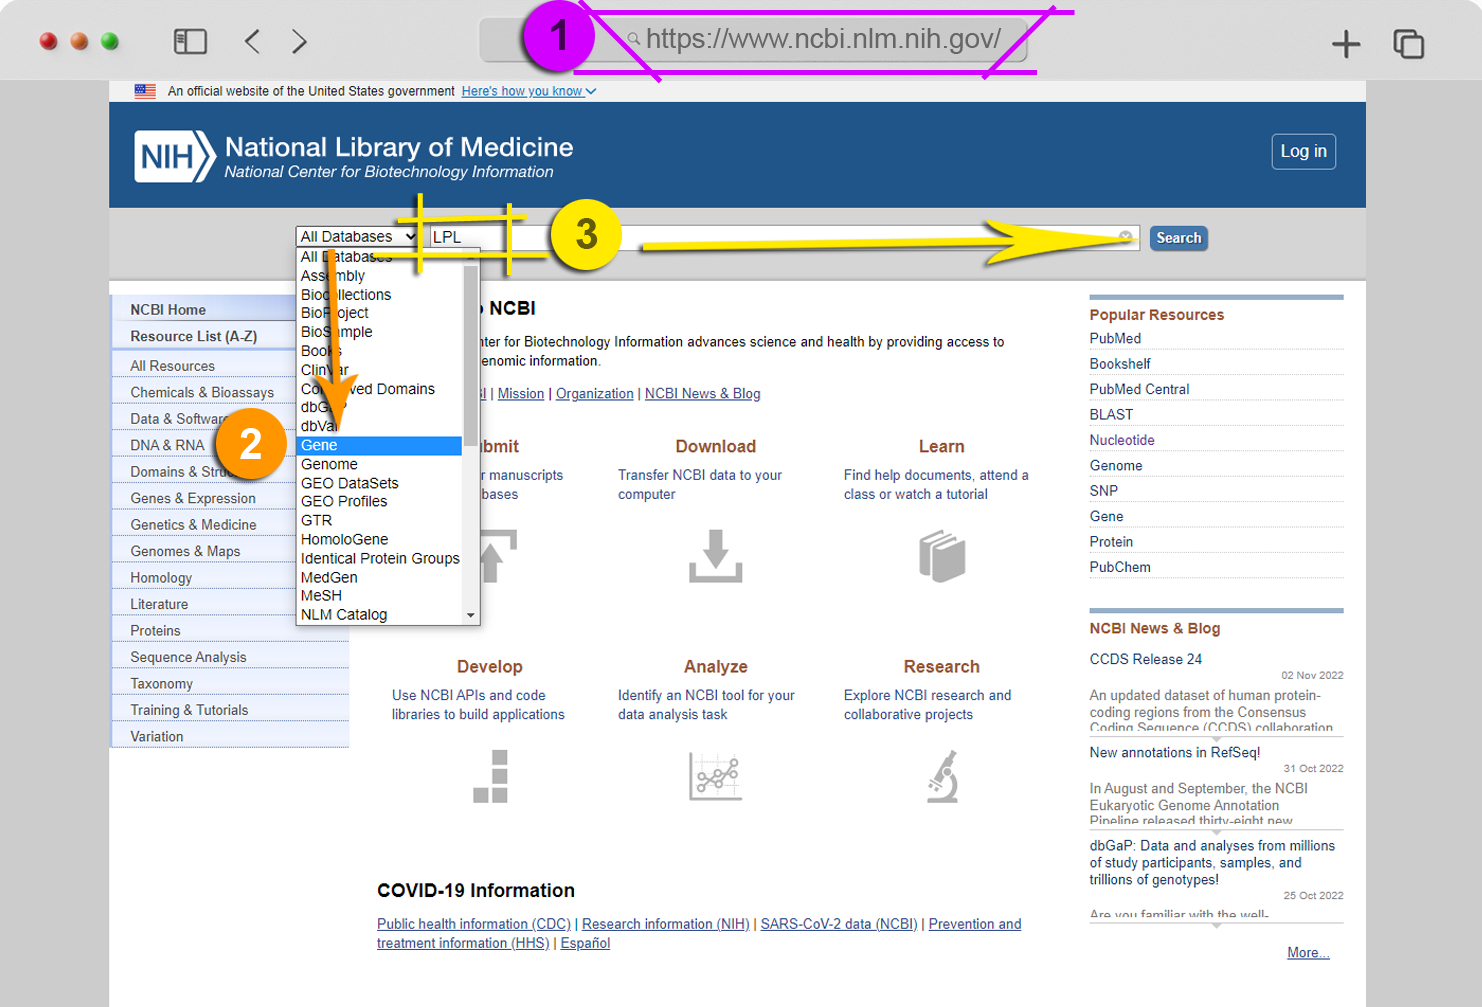Click the Search button

[x=1178, y=238]
